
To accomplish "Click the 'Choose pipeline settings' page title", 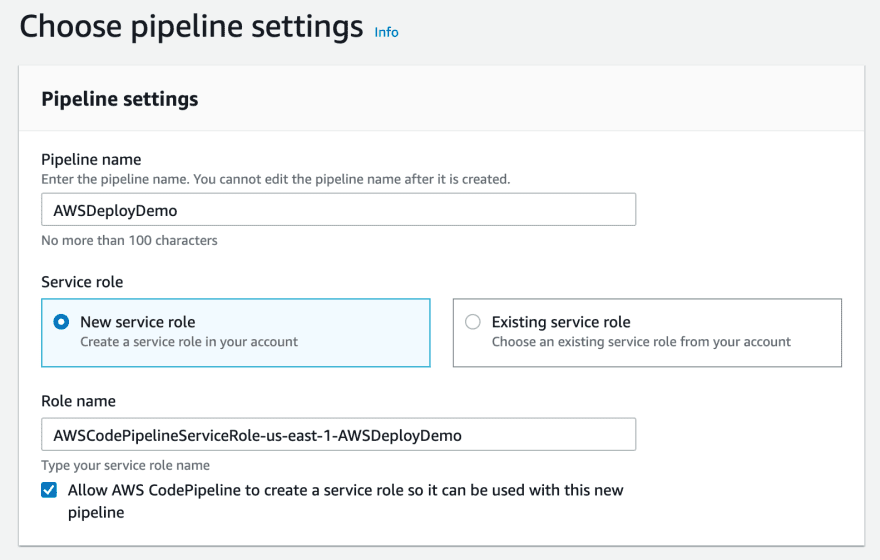I will point(191,26).
